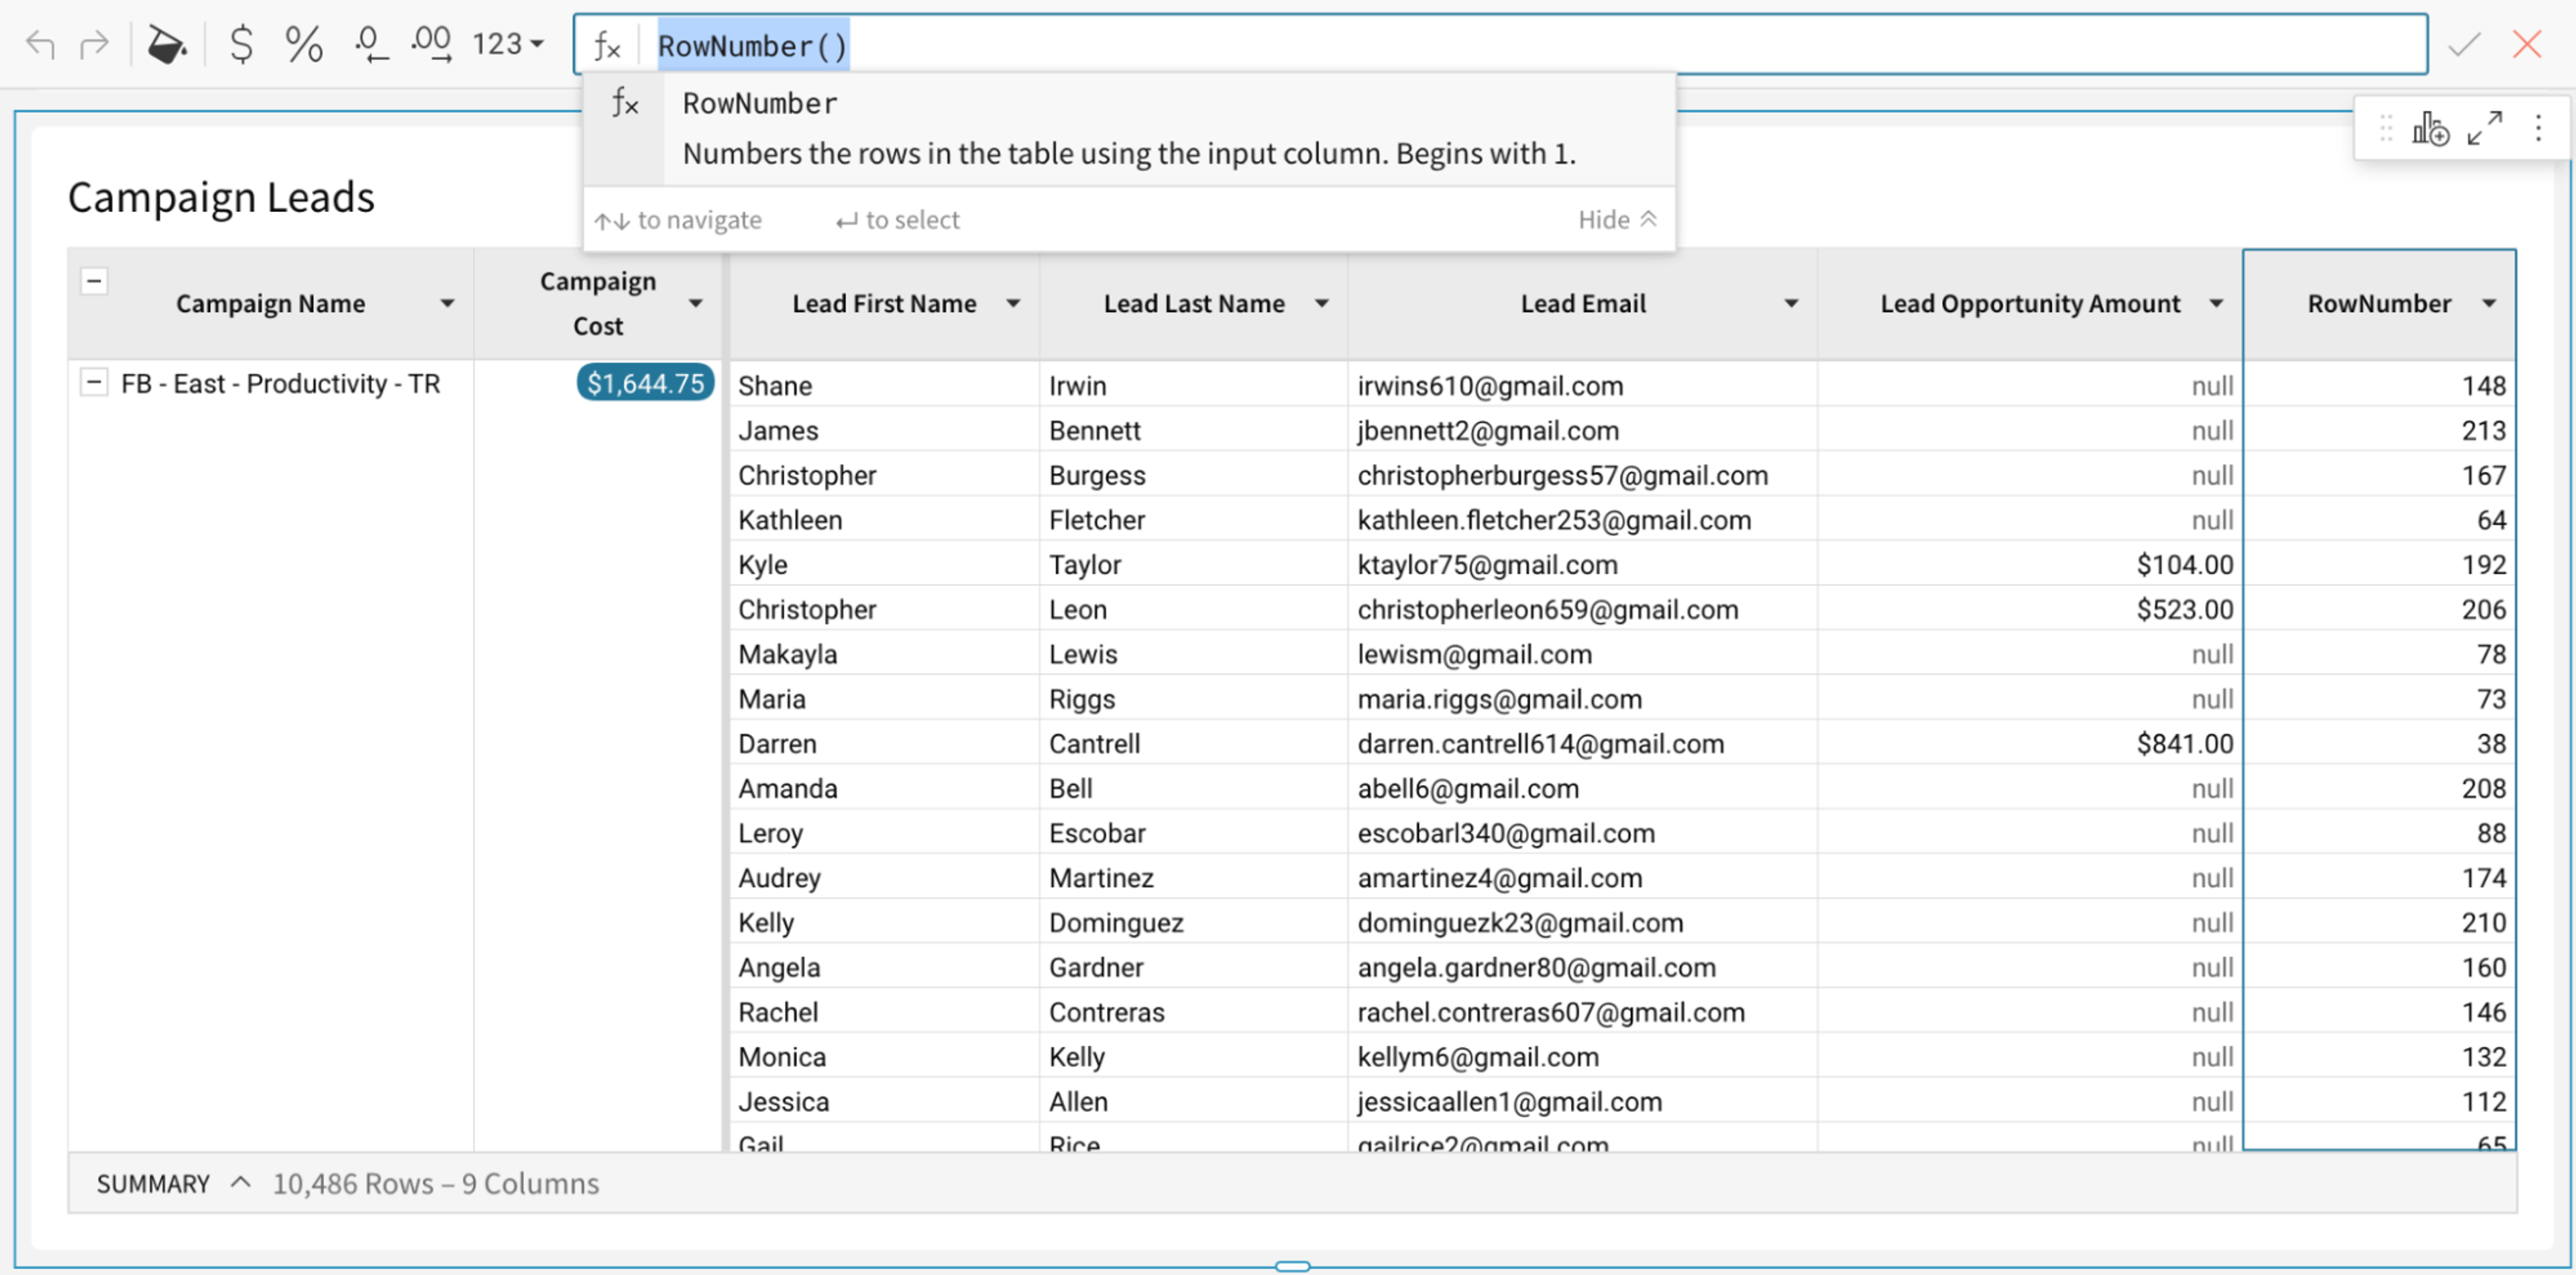Open the paint bucket fill tool
This screenshot has height=1275, width=2576.
pyautogui.click(x=166, y=44)
